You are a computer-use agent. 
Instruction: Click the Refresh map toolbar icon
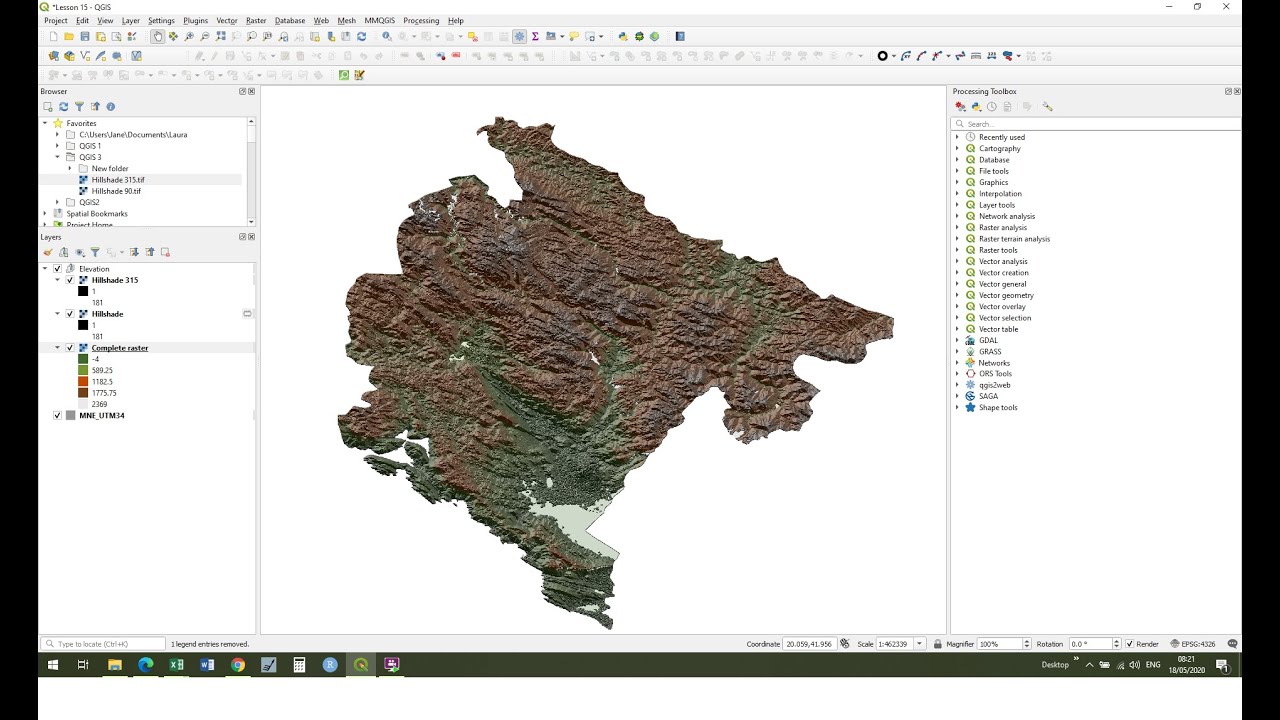361,36
